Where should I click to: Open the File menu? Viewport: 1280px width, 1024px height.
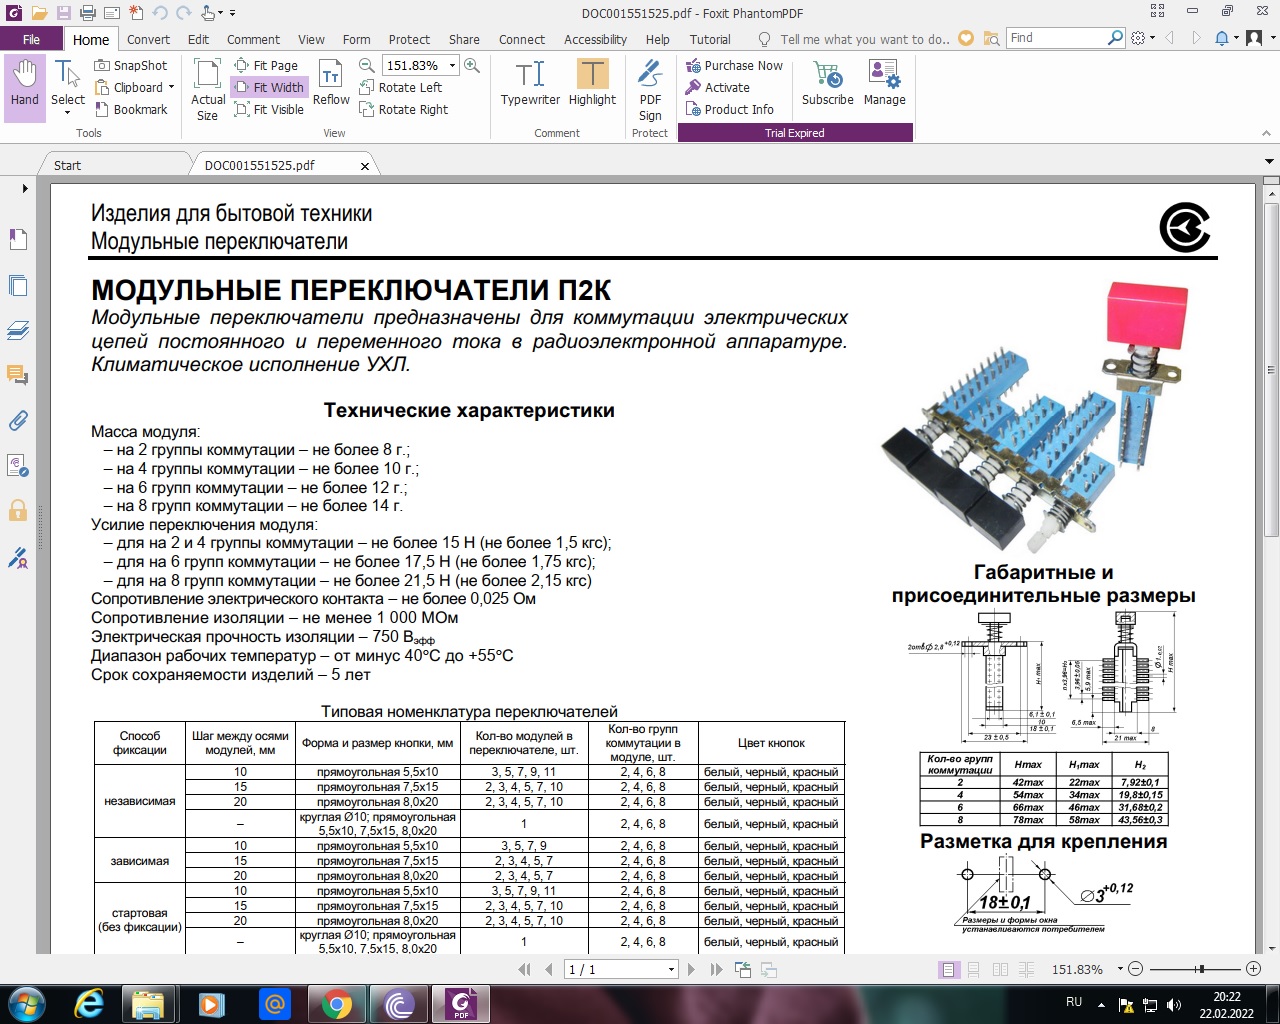(31, 40)
